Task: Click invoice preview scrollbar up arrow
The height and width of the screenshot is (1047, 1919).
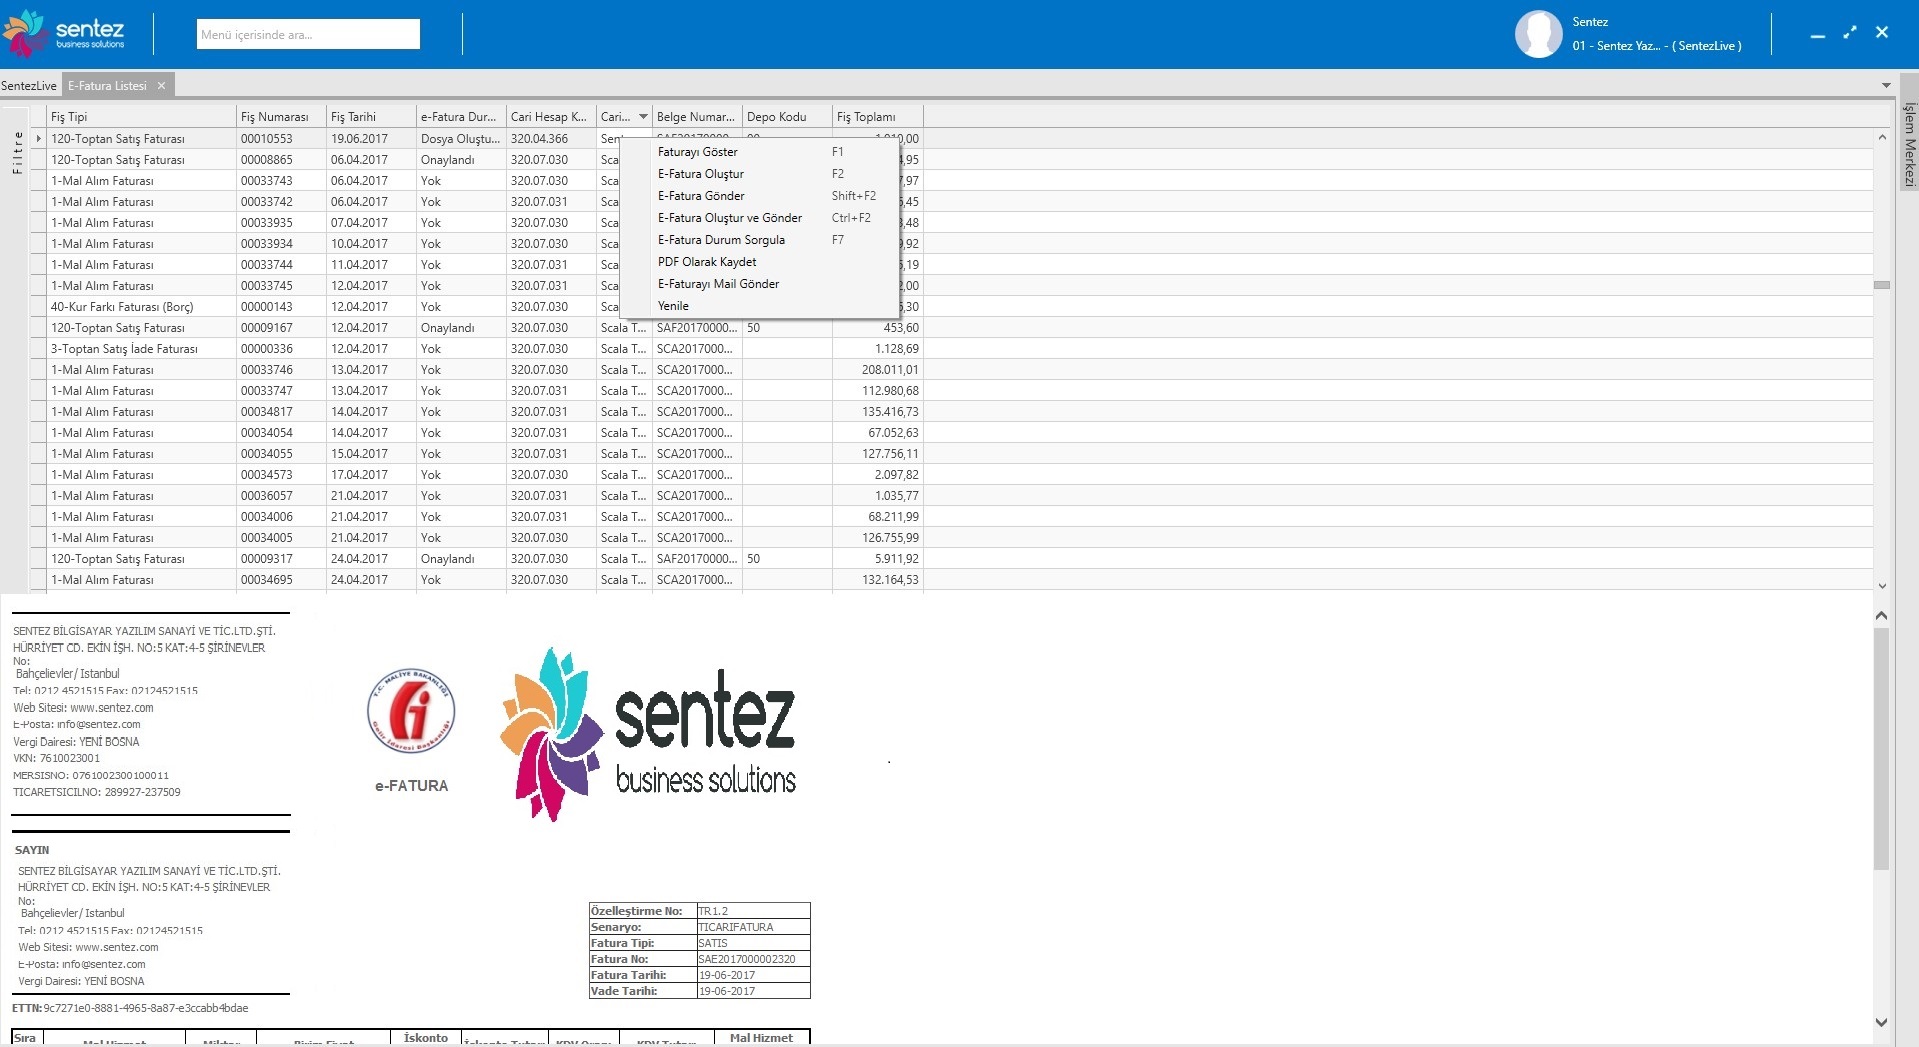Action: (1881, 616)
